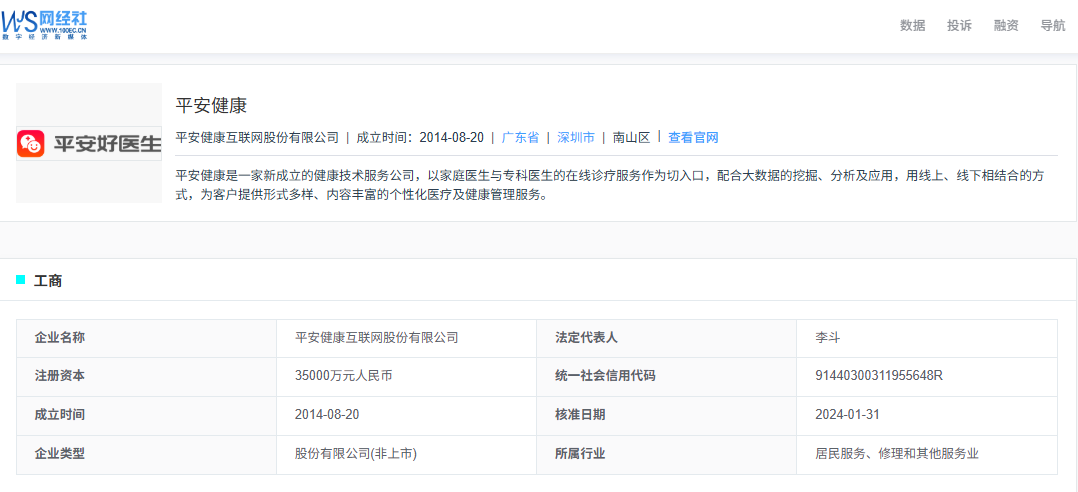Click the 法定代表人 label cell
The height and width of the screenshot is (492, 1078).
pos(666,338)
